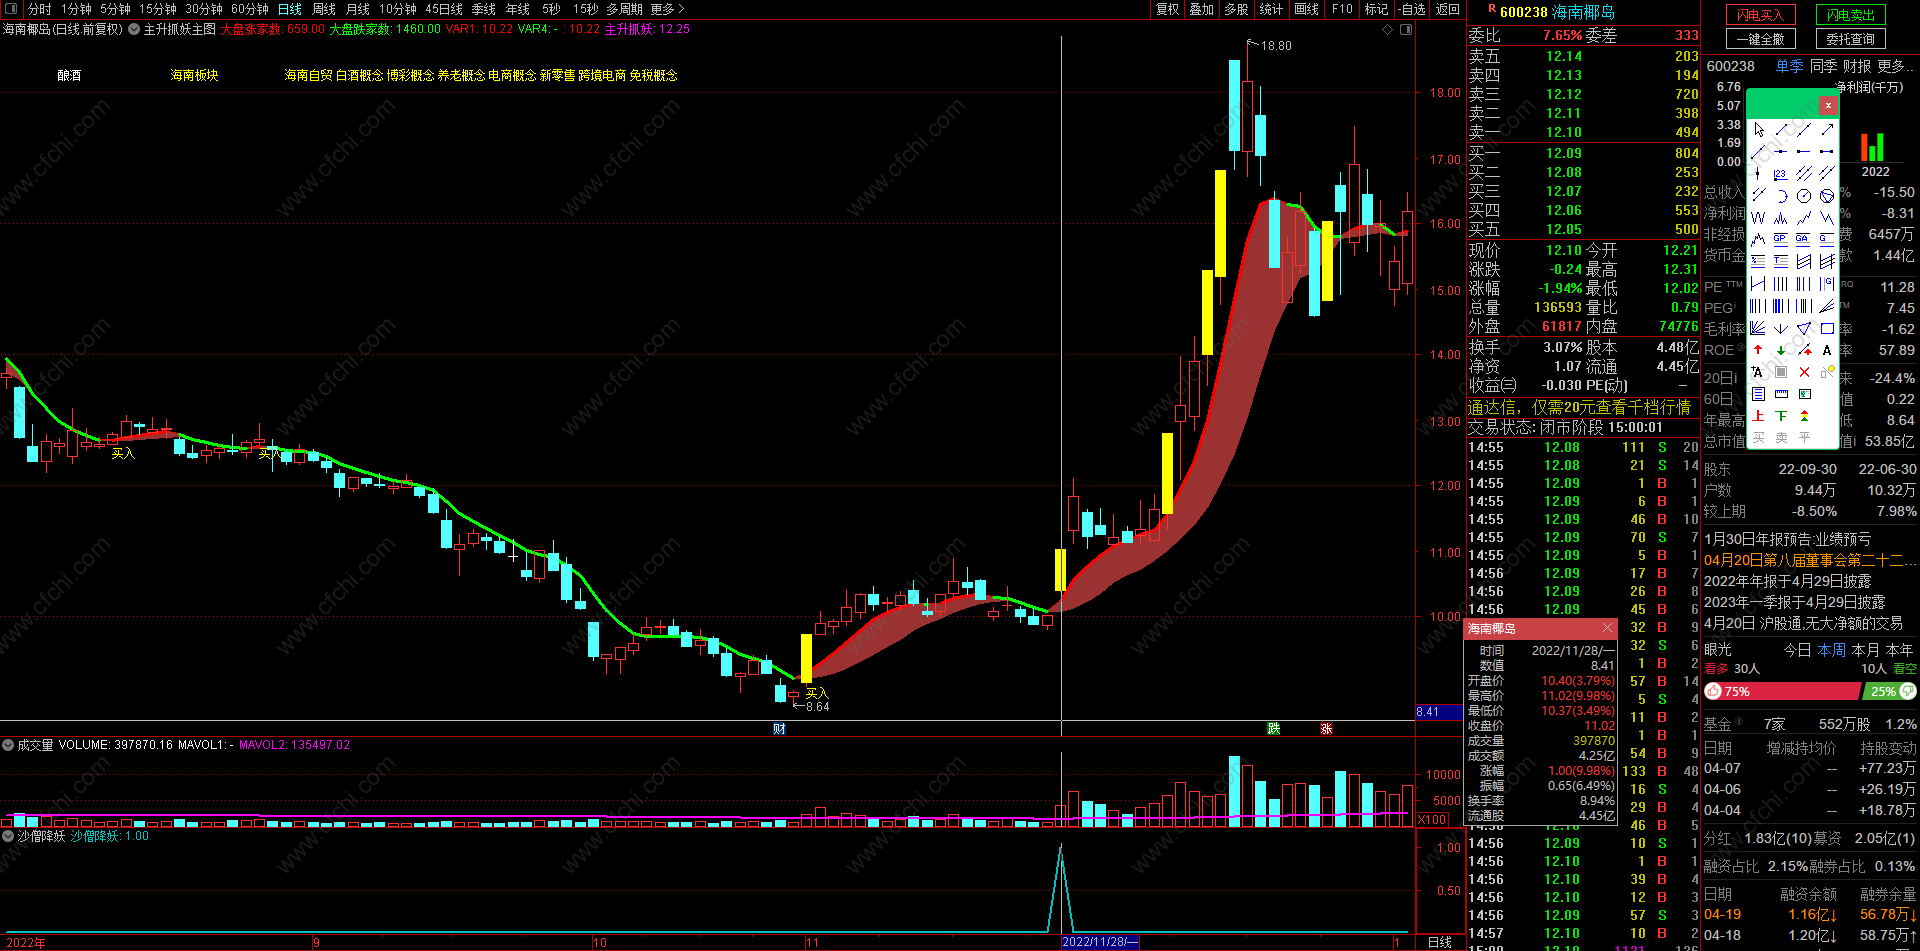Choose the arc drawing tool
The width and height of the screenshot is (1920, 951).
[1781, 196]
